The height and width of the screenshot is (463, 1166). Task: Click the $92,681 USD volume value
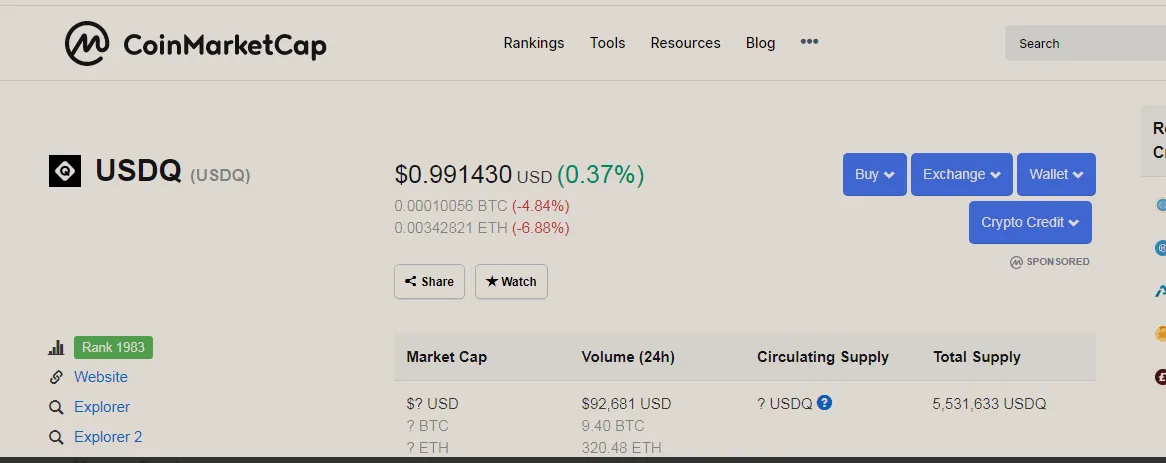pos(626,404)
